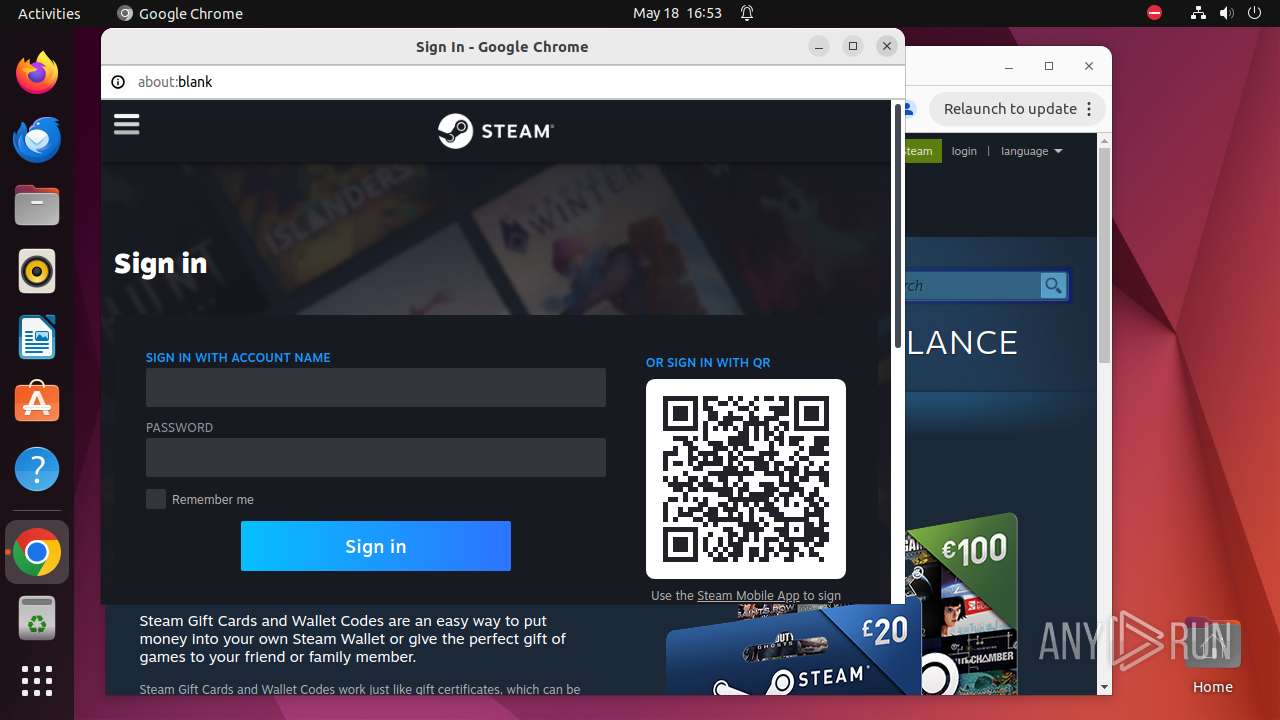Click the login link in the background Steam page

click(964, 151)
